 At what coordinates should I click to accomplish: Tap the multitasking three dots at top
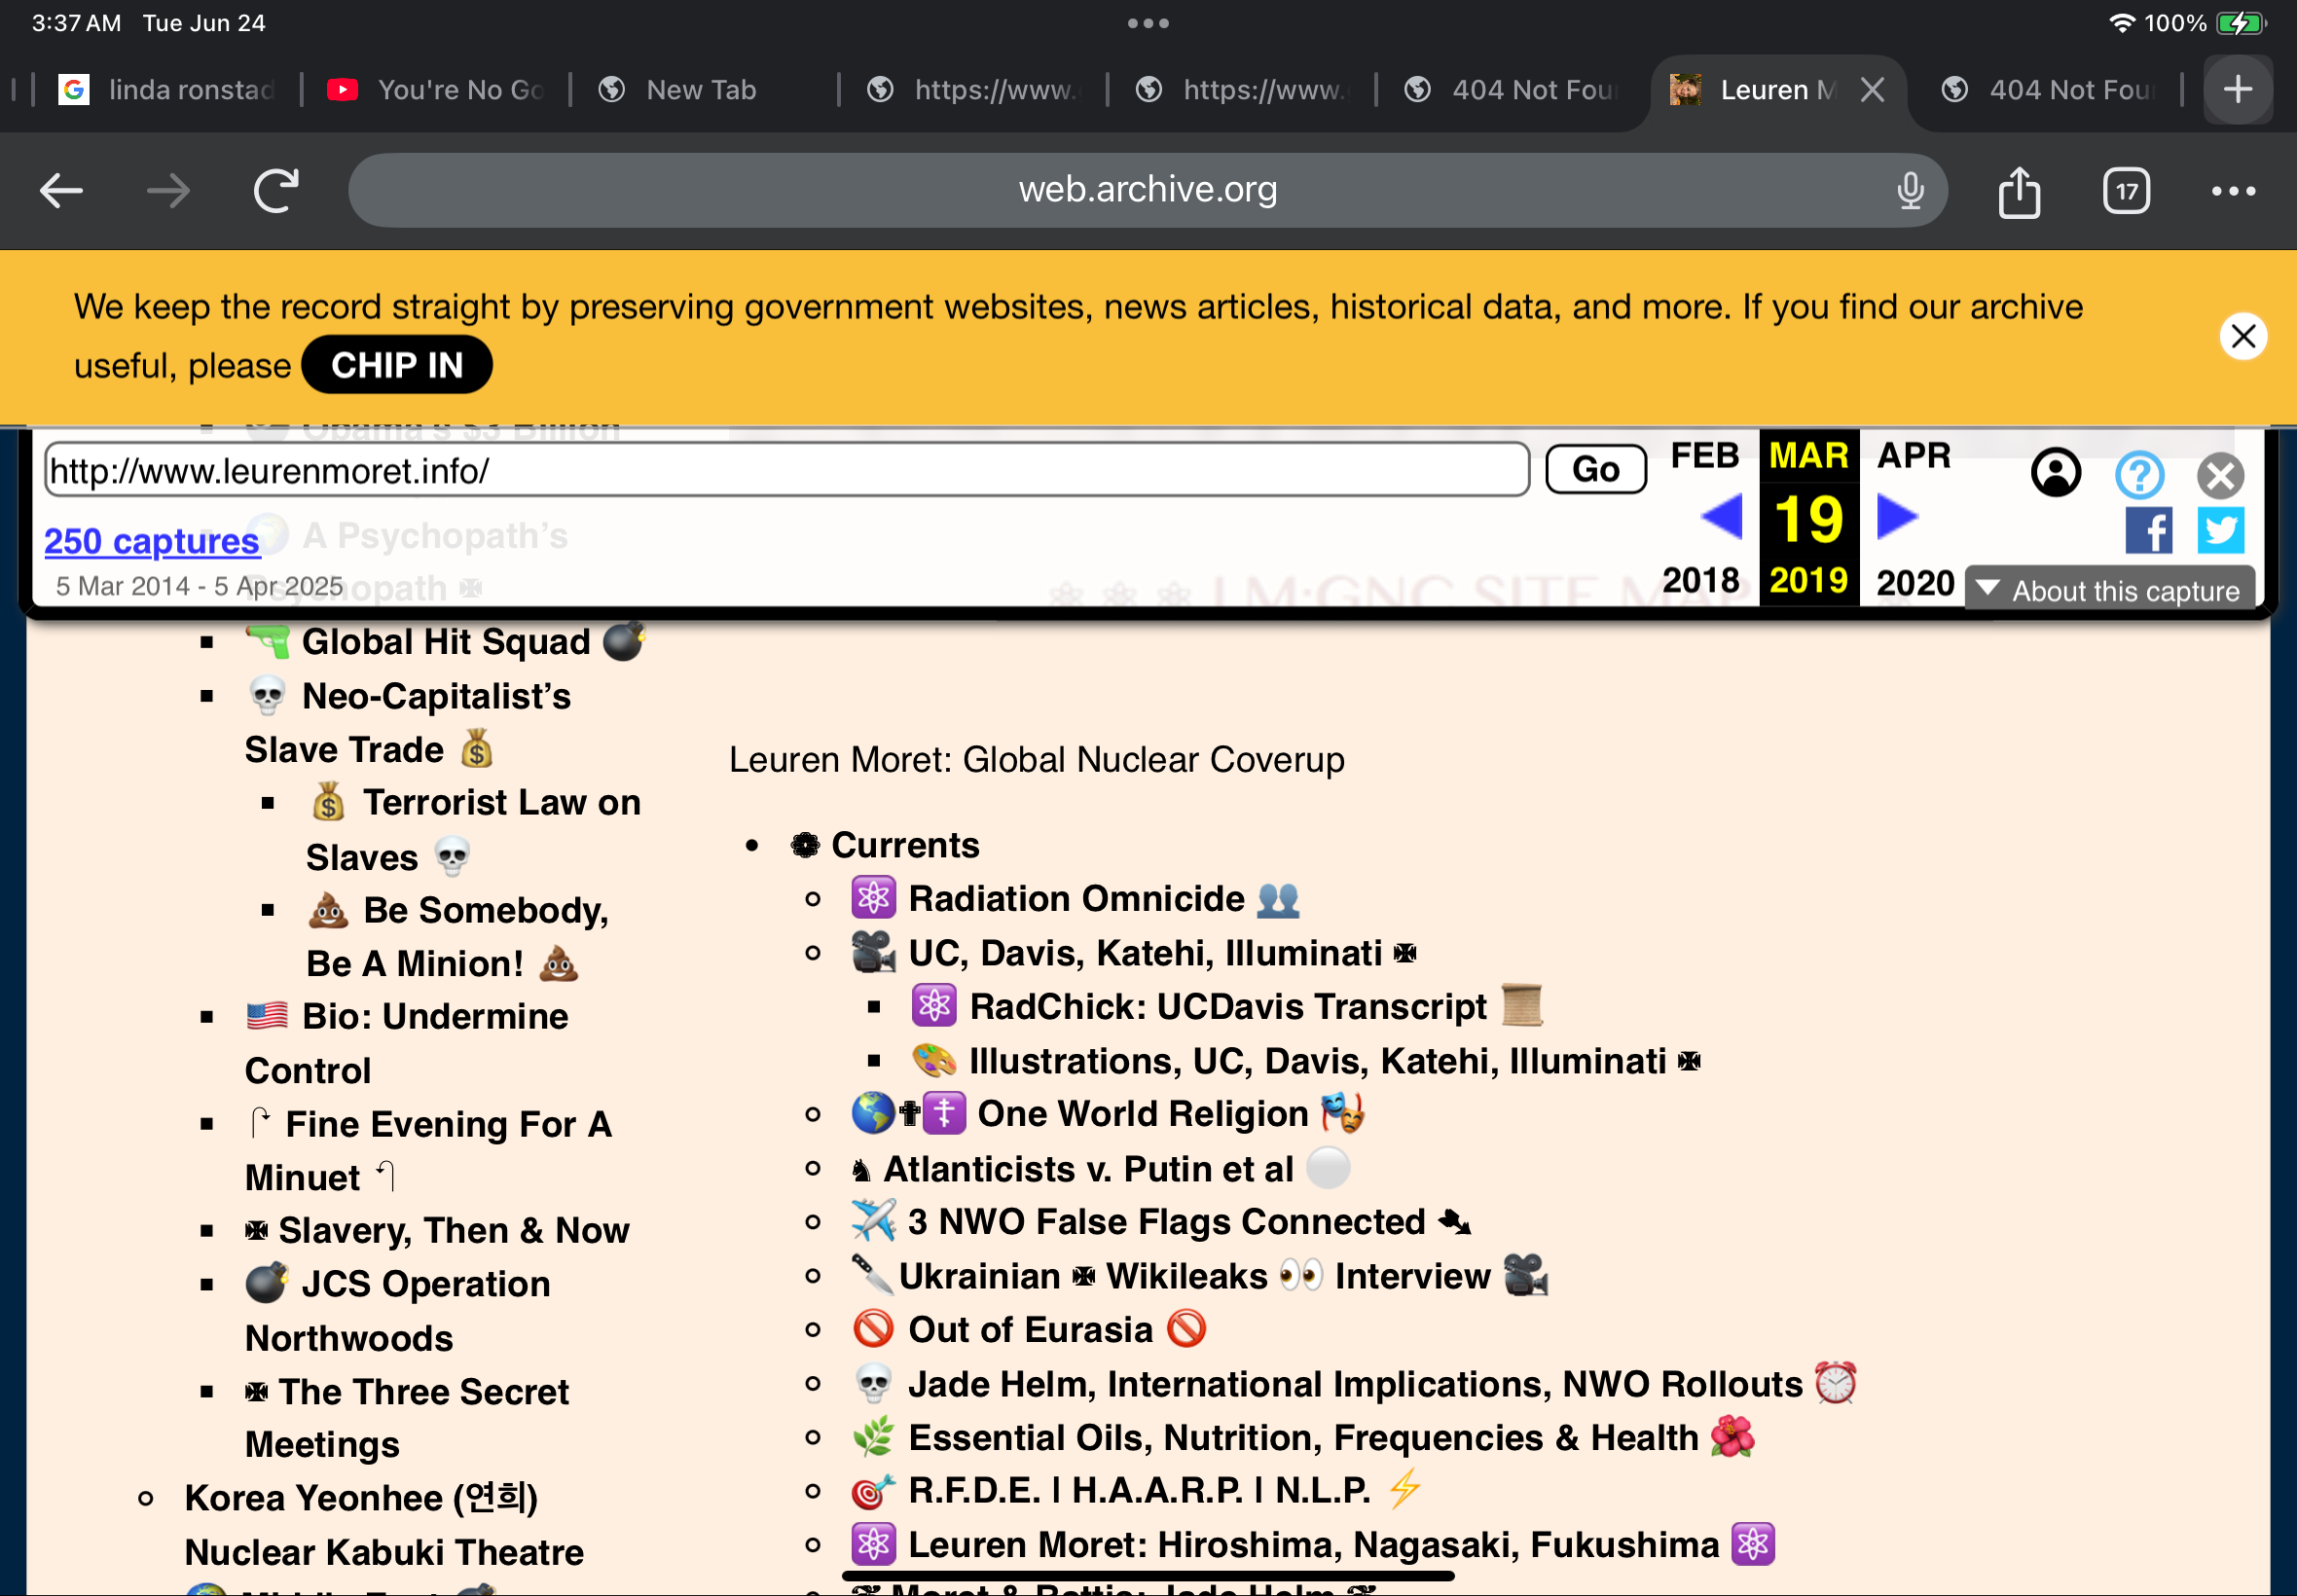(x=1148, y=23)
